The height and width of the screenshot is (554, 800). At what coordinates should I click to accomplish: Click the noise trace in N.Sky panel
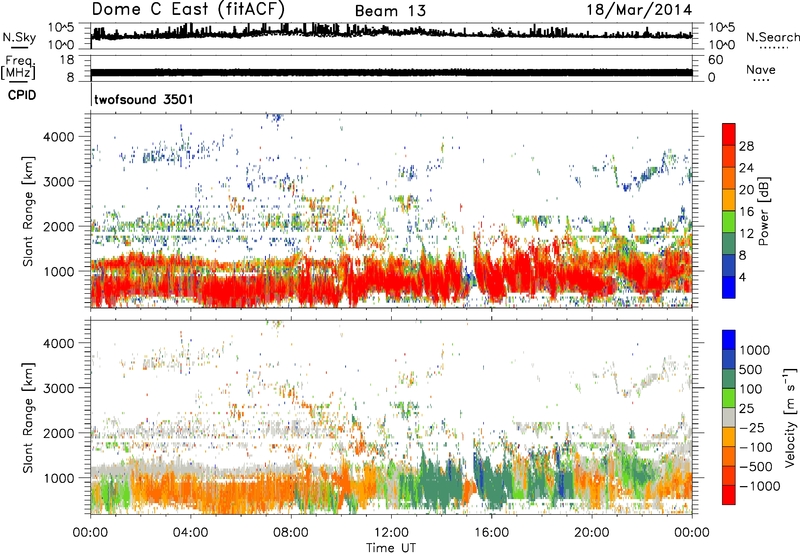391,34
